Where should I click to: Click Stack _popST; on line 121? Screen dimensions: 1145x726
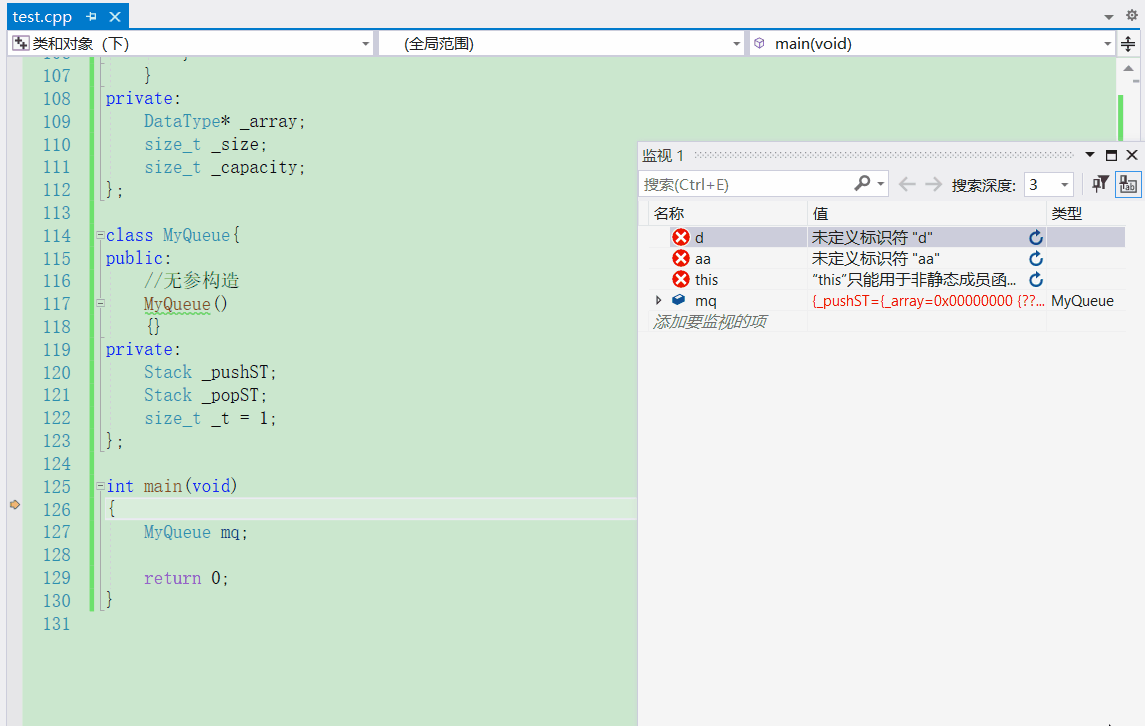click(x=205, y=395)
